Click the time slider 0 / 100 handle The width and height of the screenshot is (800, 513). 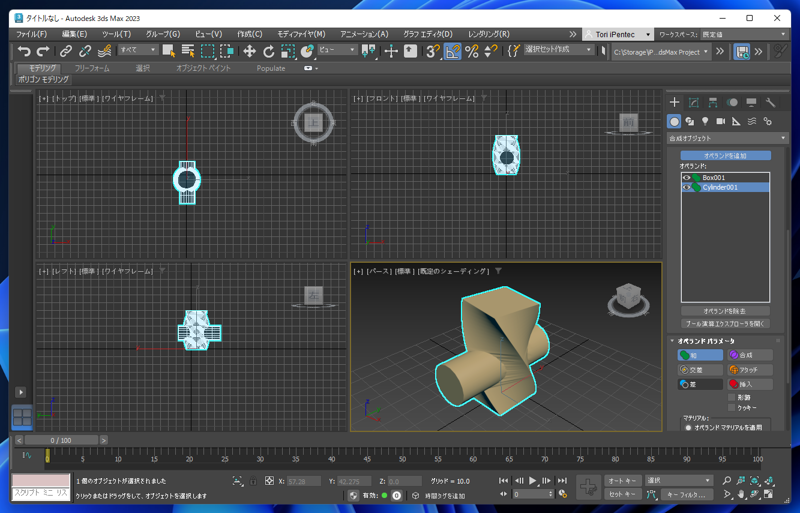point(61,440)
